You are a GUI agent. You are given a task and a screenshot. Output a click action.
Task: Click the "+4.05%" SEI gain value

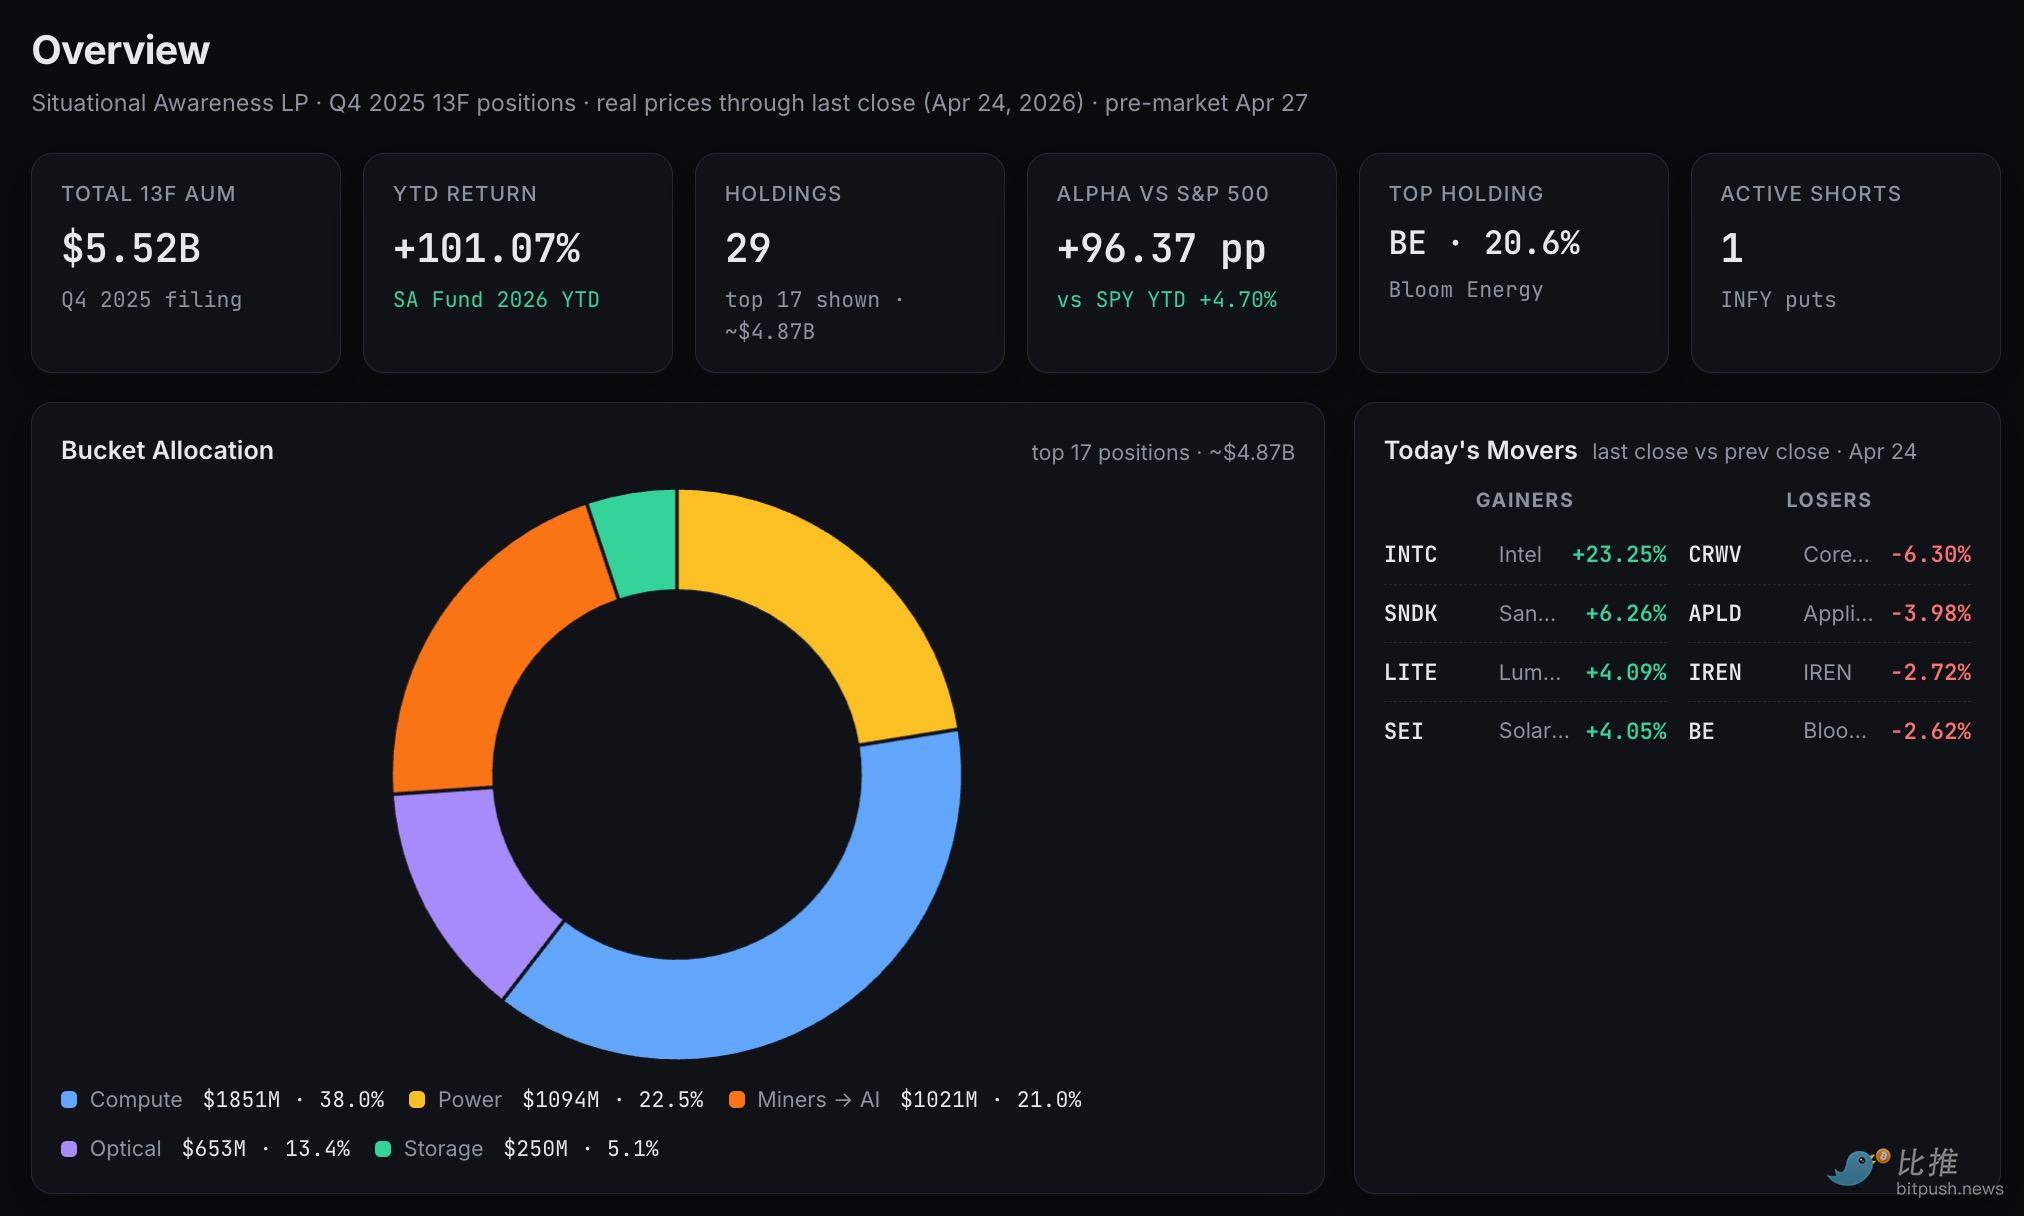[x=1626, y=732]
